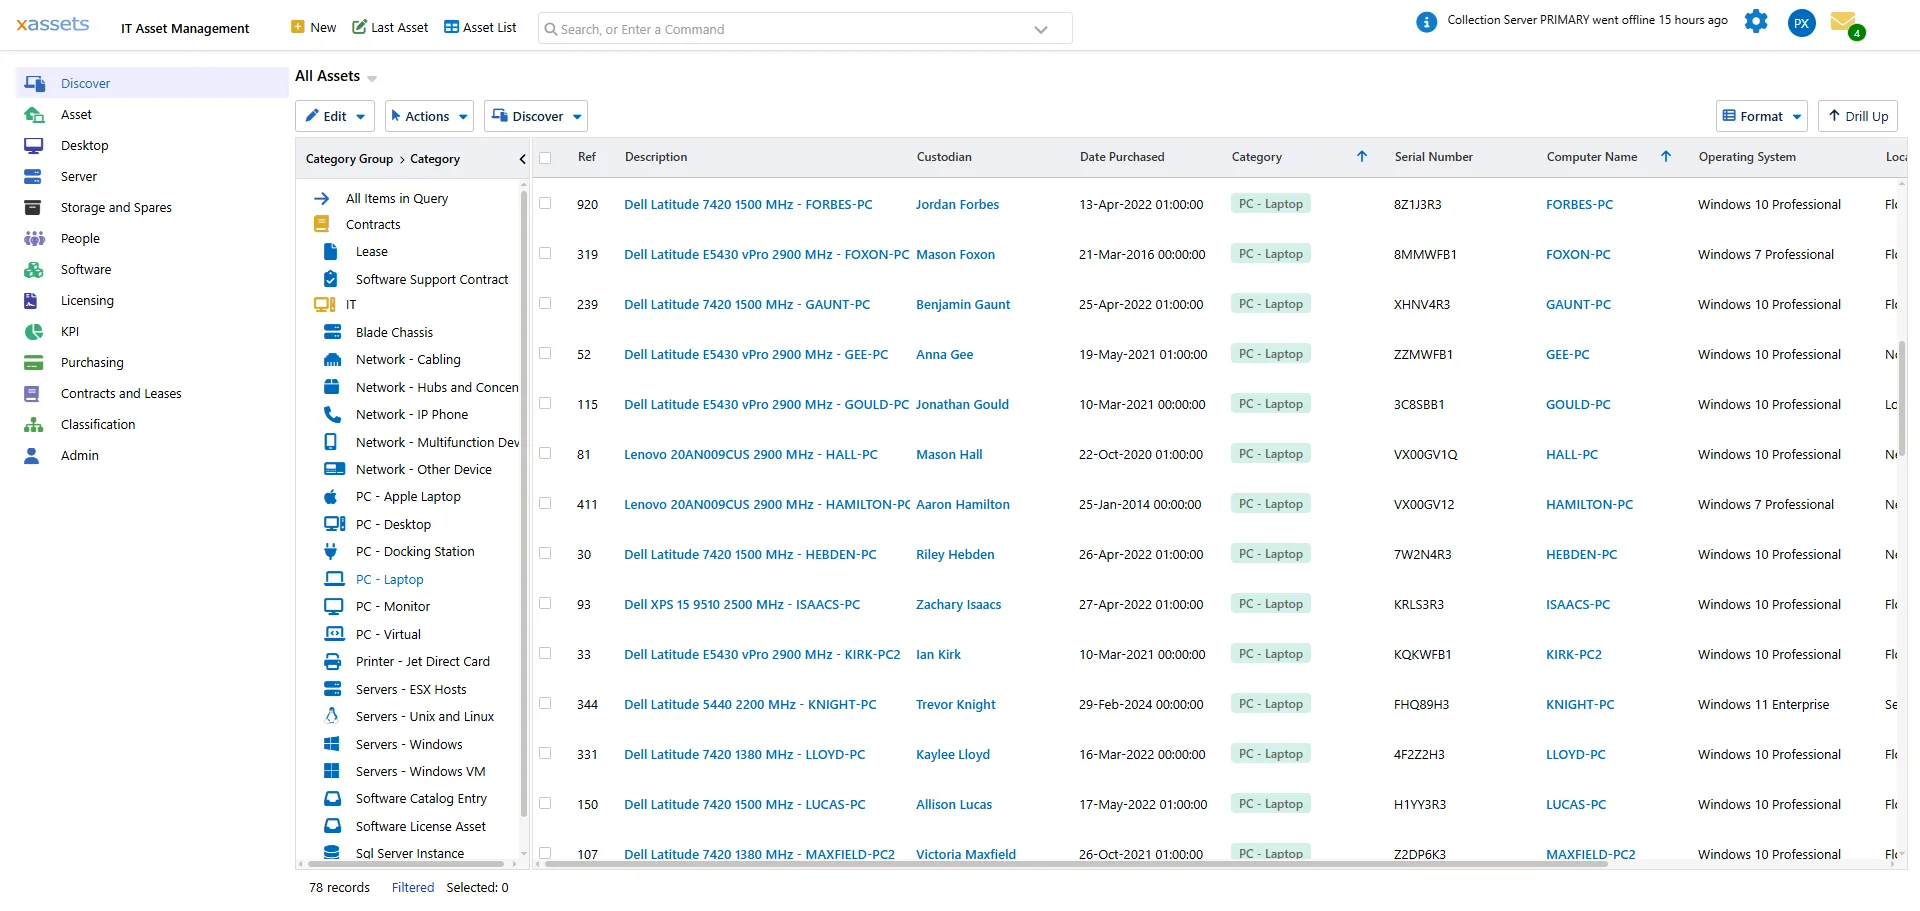Check the row 239 GAUNT-PC checkbox

point(545,303)
